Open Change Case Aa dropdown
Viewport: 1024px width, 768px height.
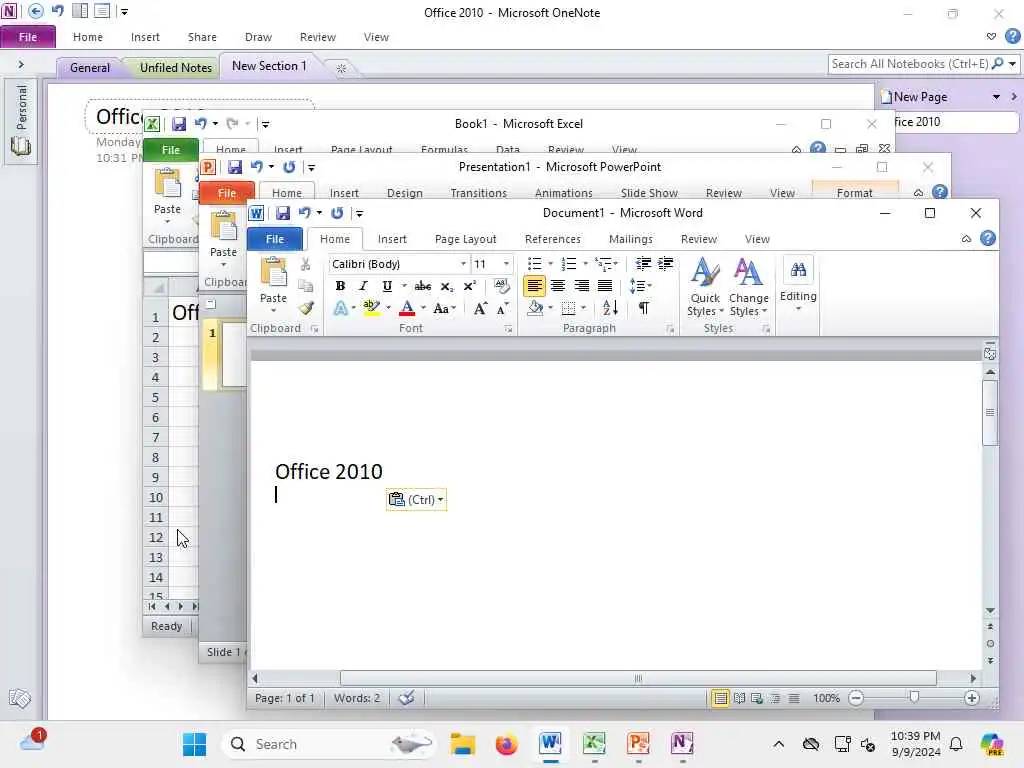tap(444, 308)
